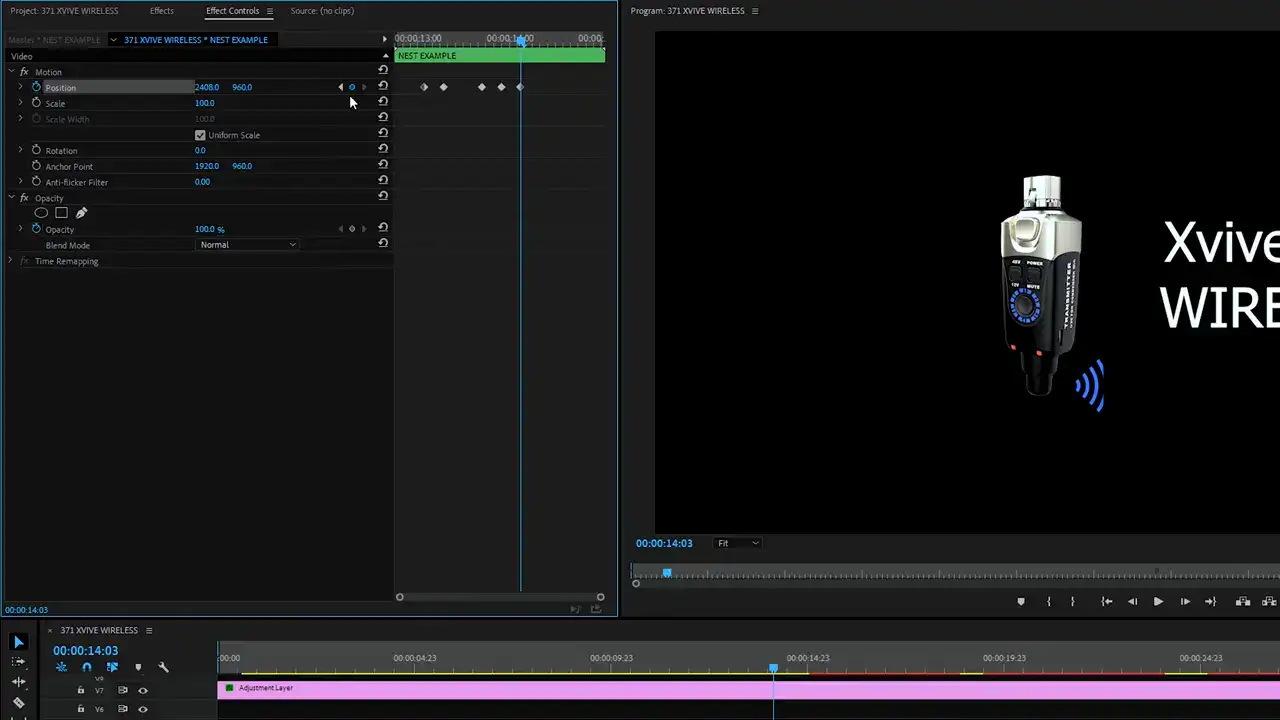Click Mark Out in Program monitor
Screen dimensions: 1280x720
tap(1072, 602)
